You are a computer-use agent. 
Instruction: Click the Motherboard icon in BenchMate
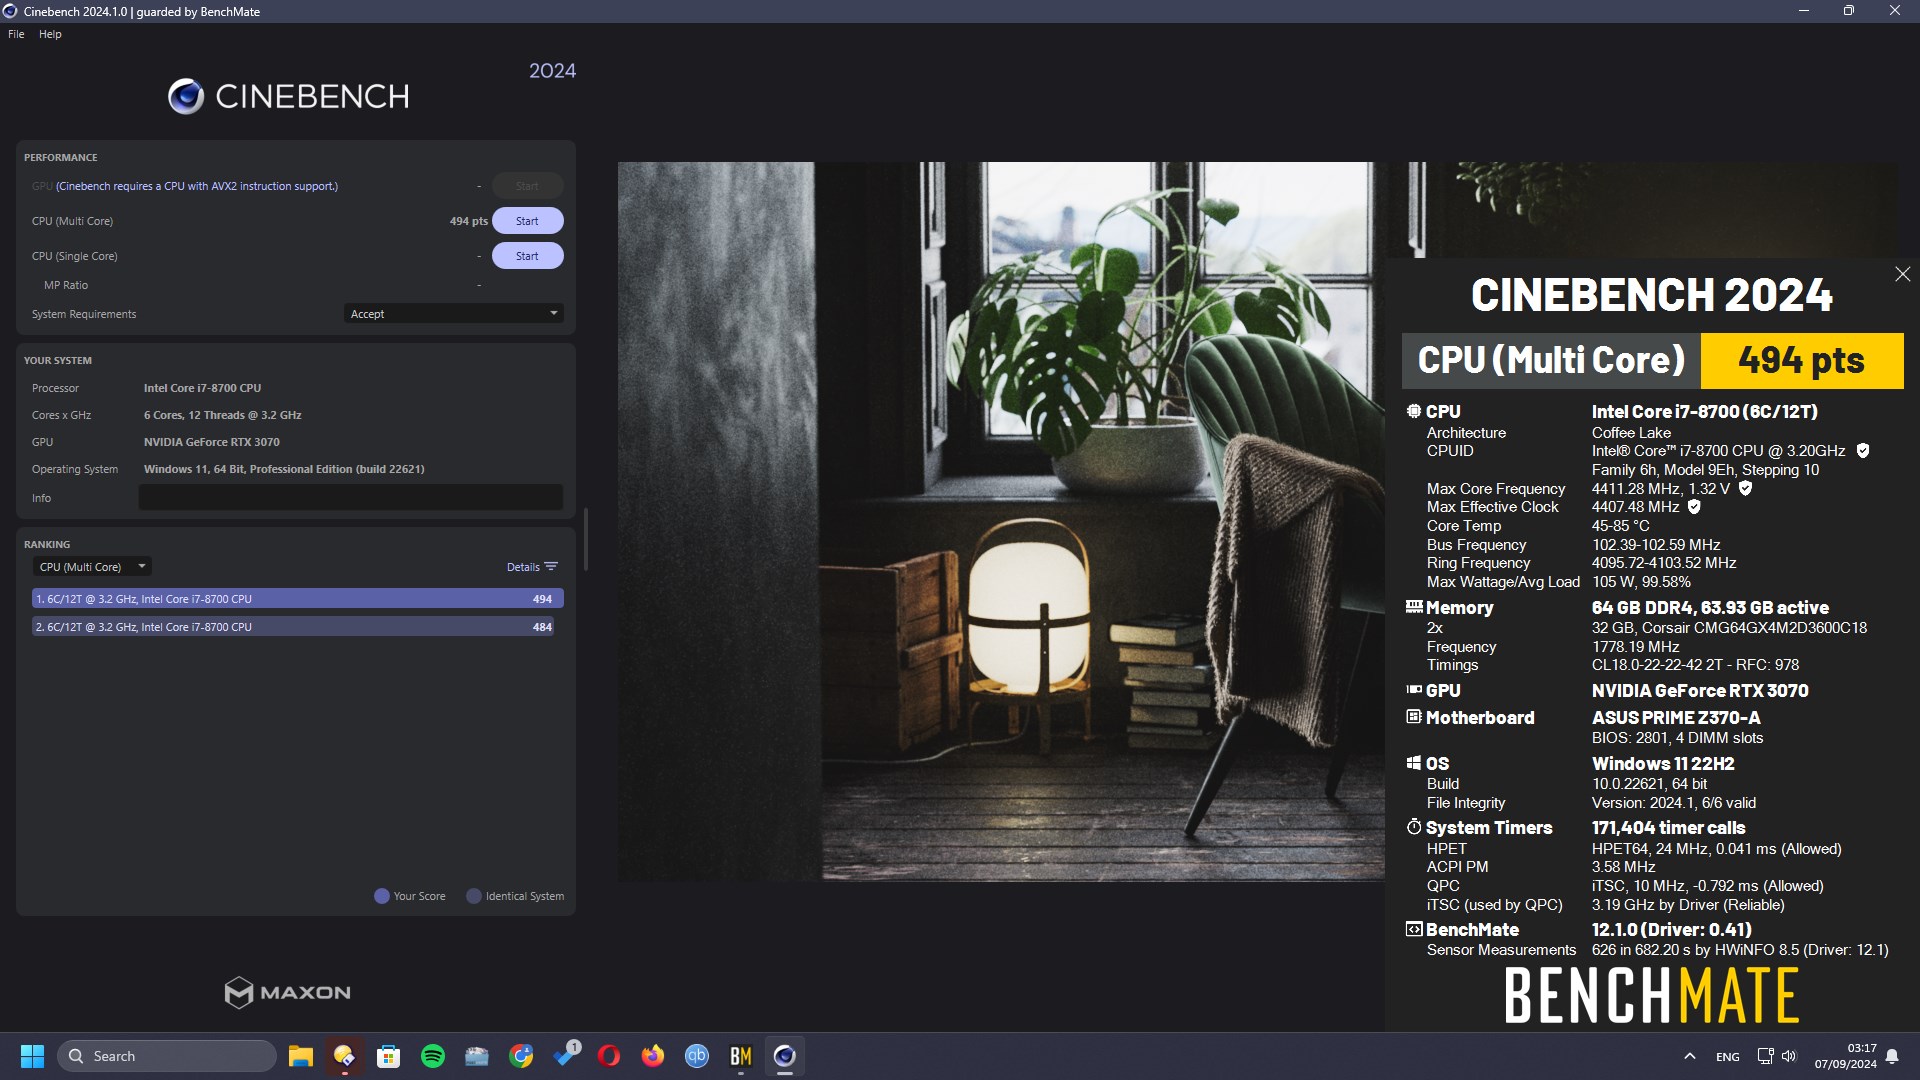coord(1414,717)
